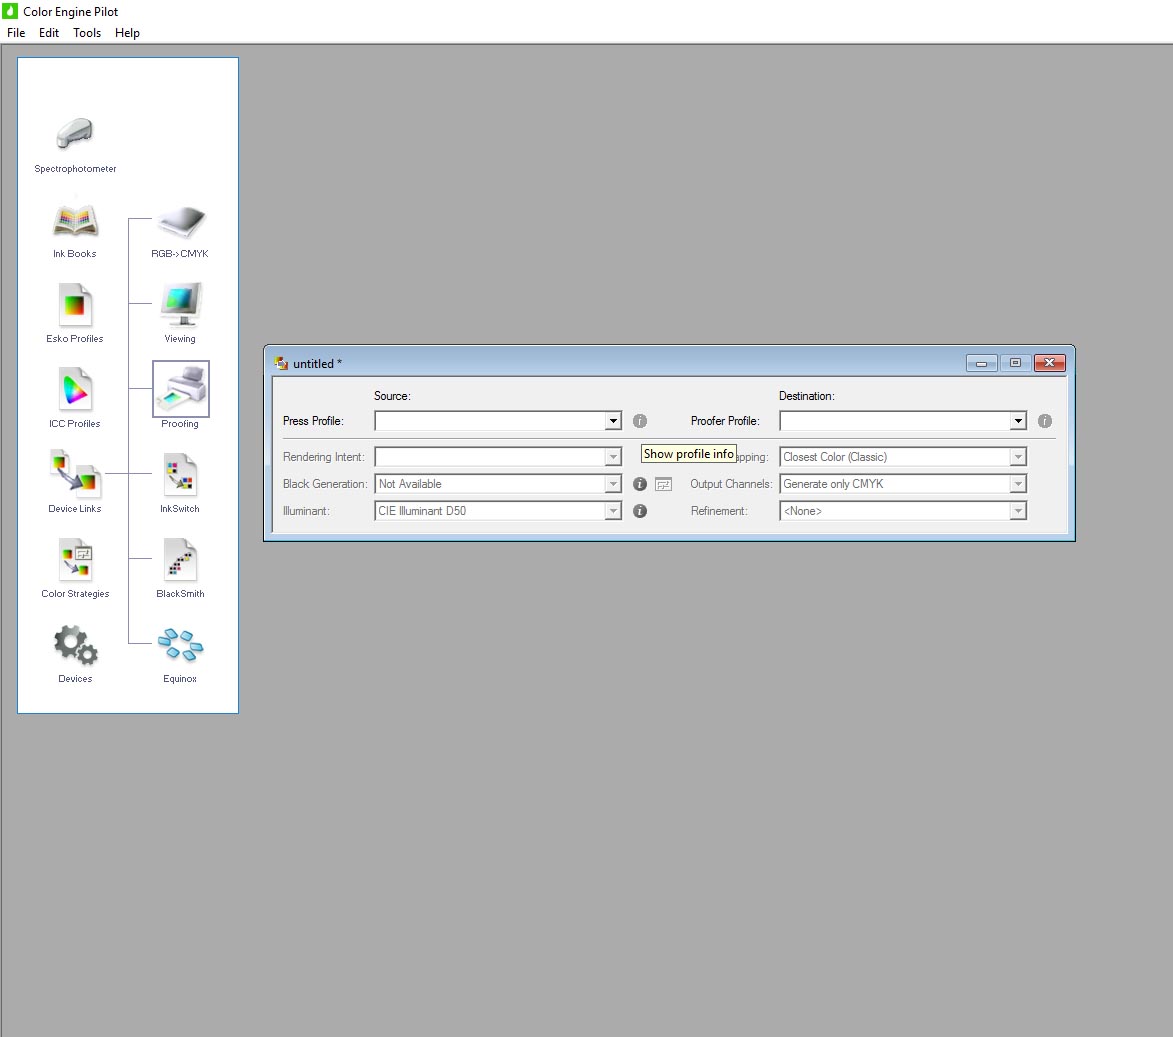
Task: Open the Devices gears icon
Action: (75, 645)
